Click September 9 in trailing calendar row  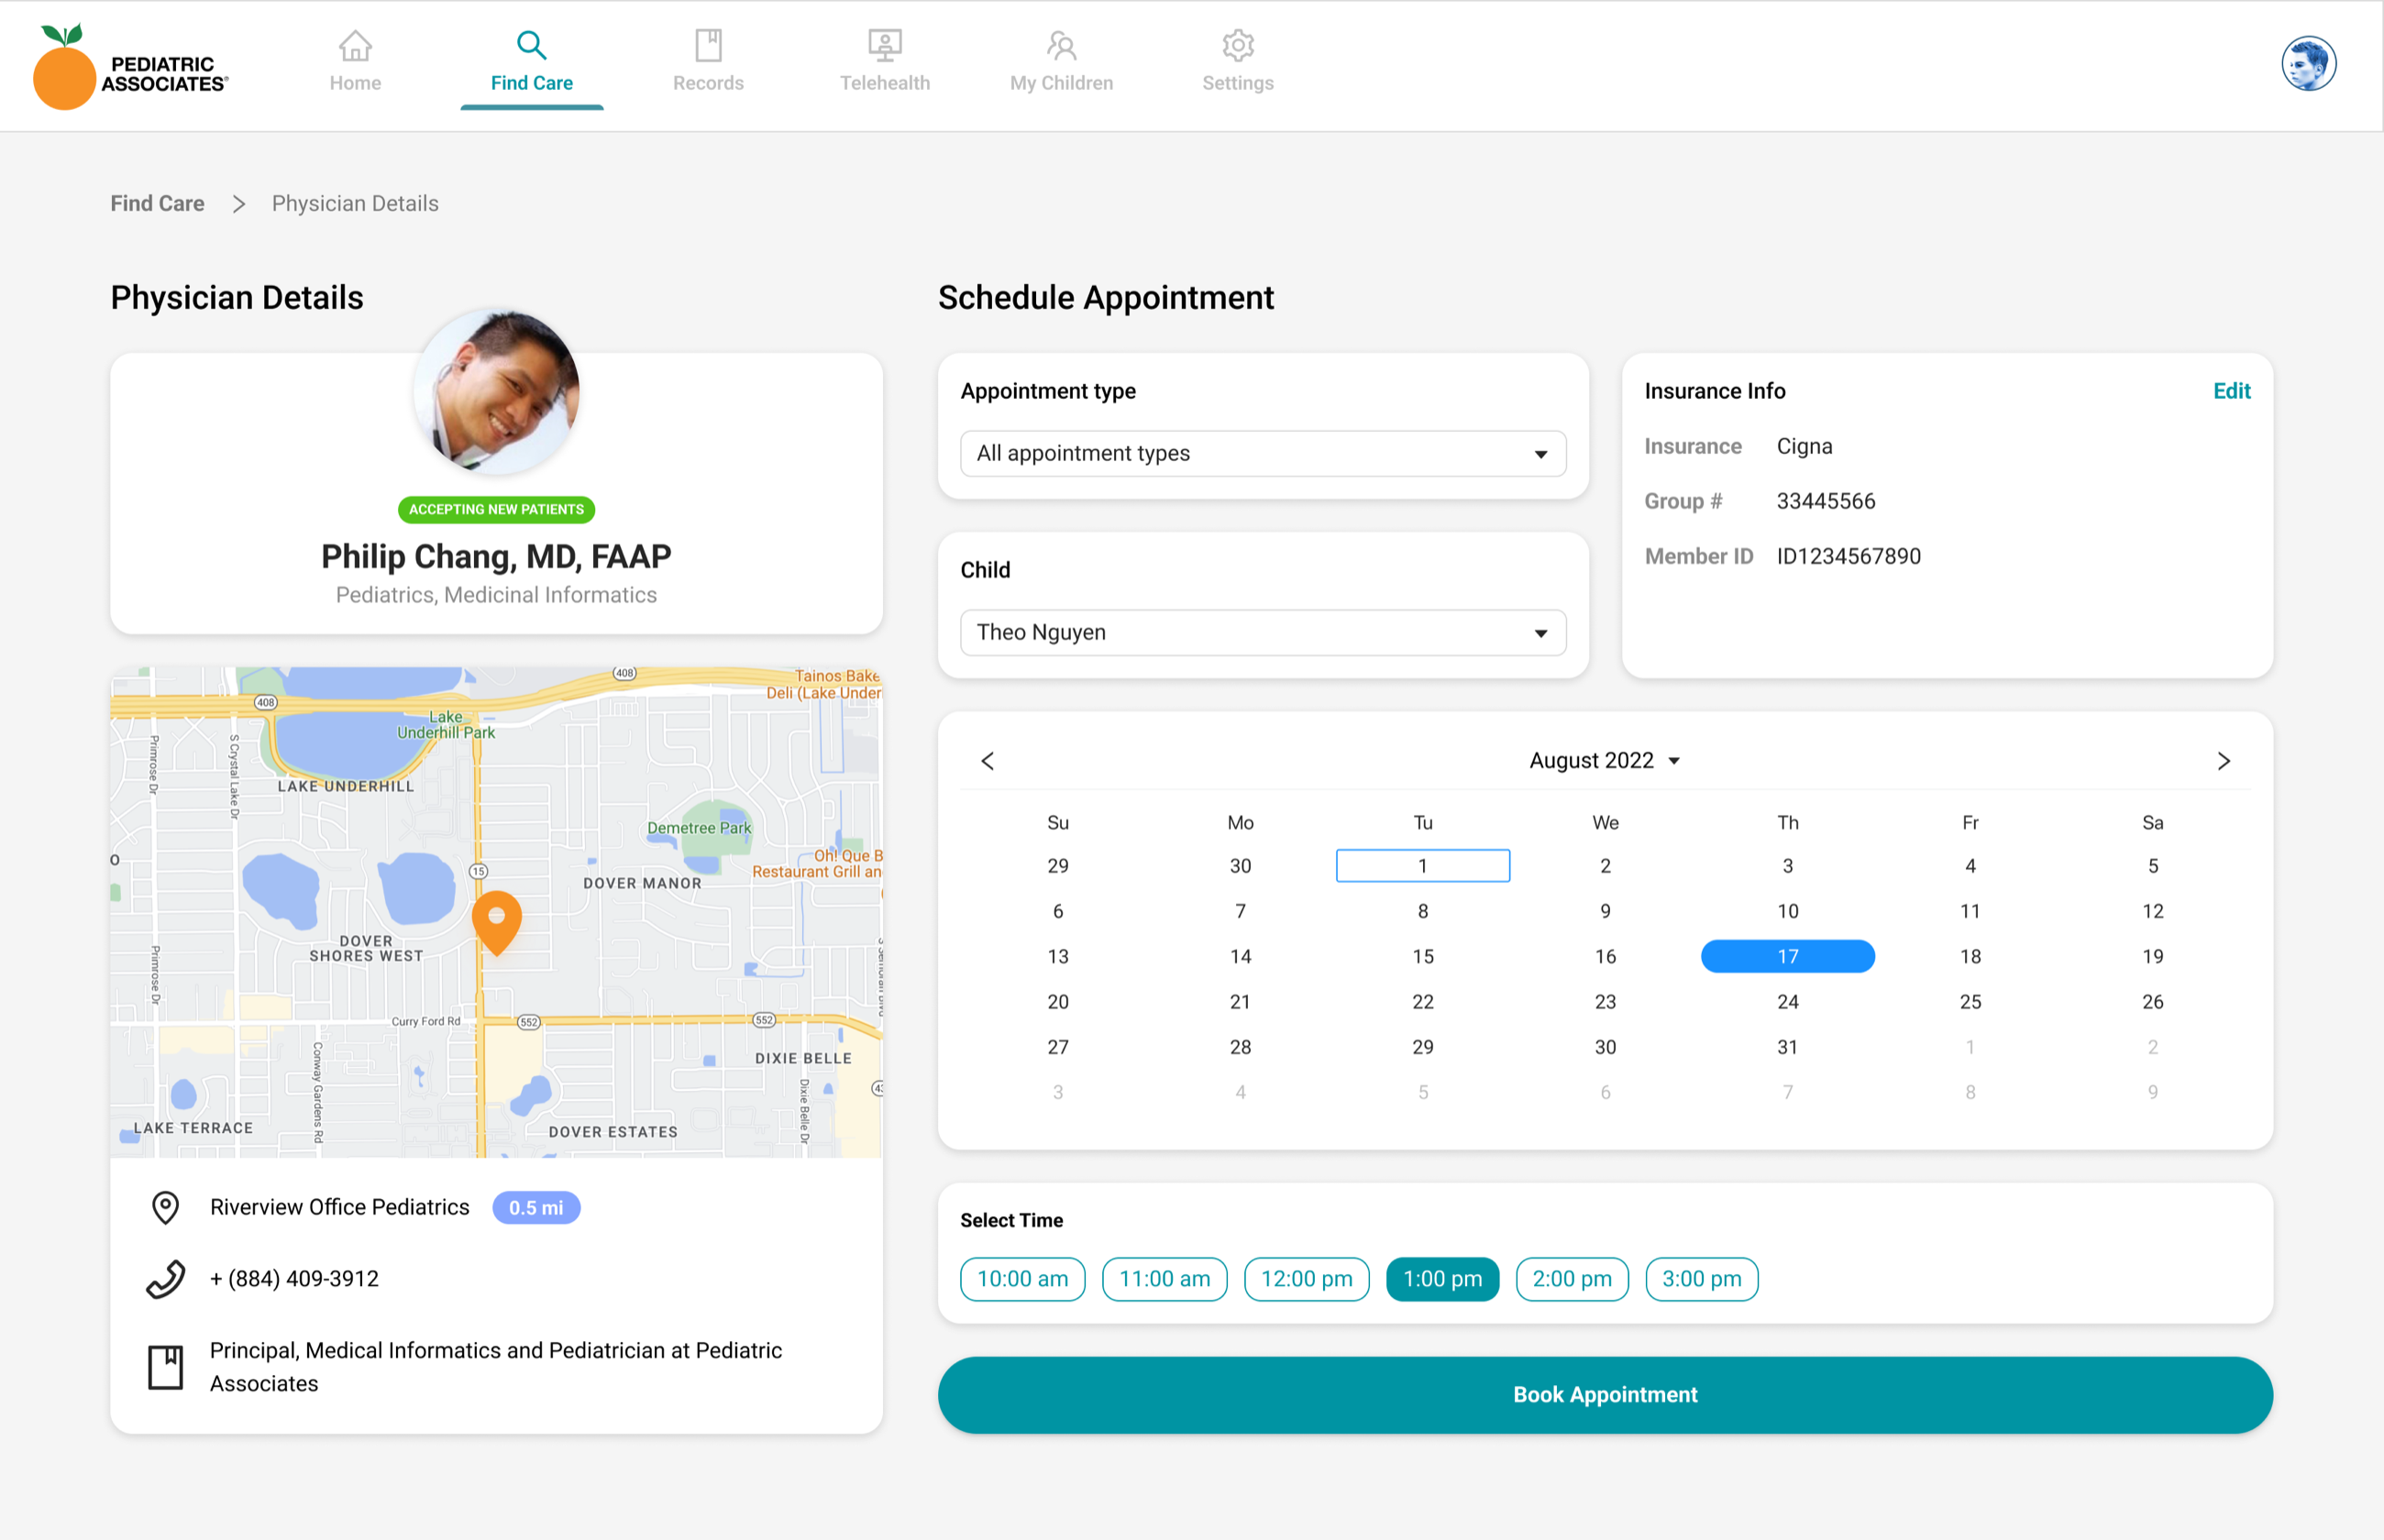click(x=2152, y=1092)
